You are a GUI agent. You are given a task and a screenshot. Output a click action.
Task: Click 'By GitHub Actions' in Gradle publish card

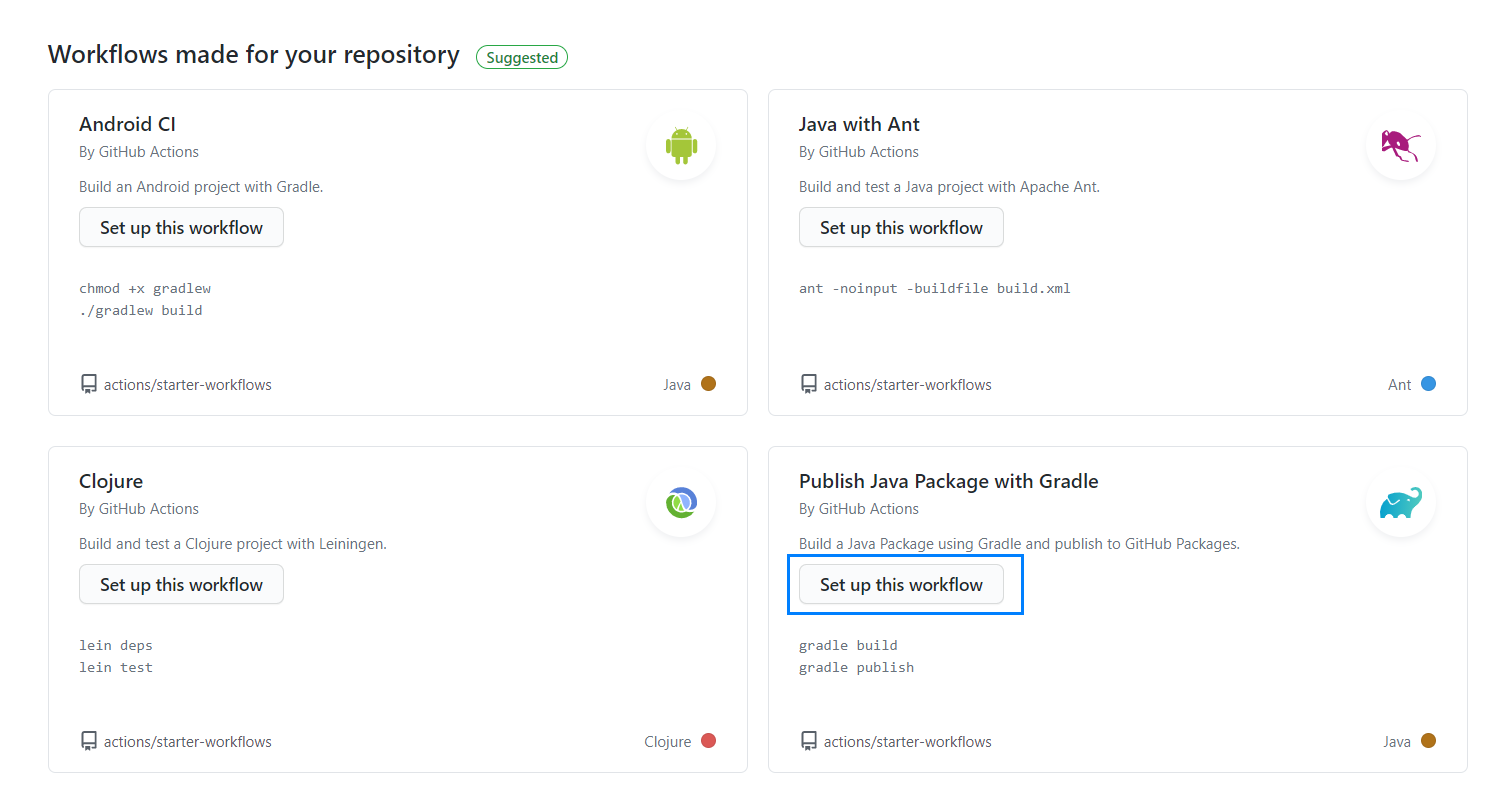click(859, 509)
